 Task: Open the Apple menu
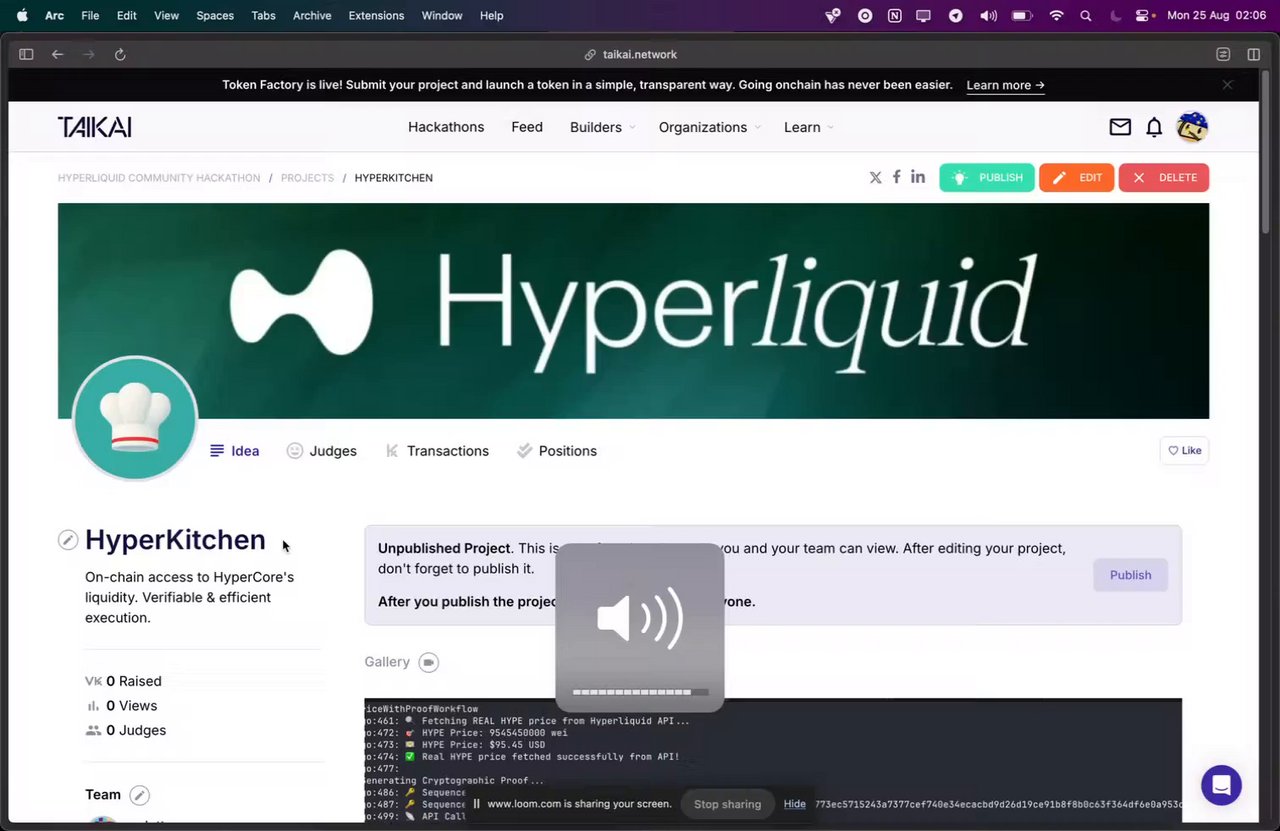point(22,15)
